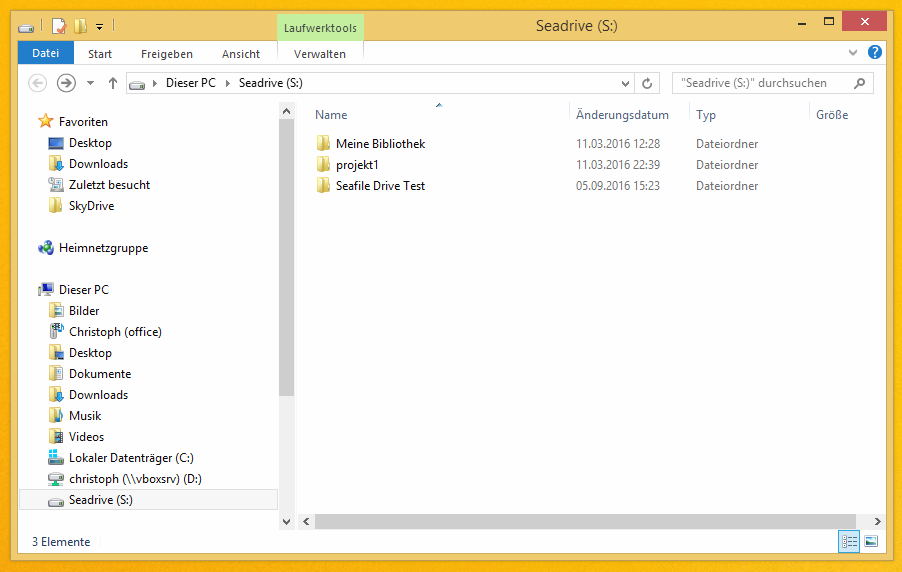Switch to large icons view in status bar
The width and height of the screenshot is (902, 572).
click(x=871, y=542)
